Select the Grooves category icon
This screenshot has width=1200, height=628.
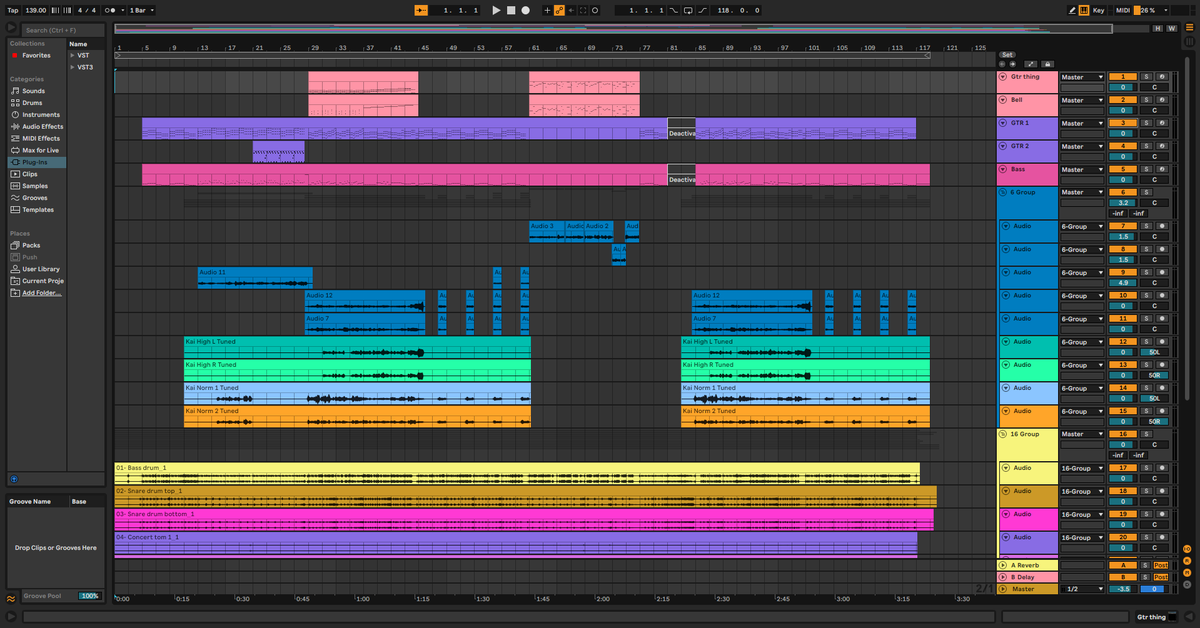tap(15, 198)
